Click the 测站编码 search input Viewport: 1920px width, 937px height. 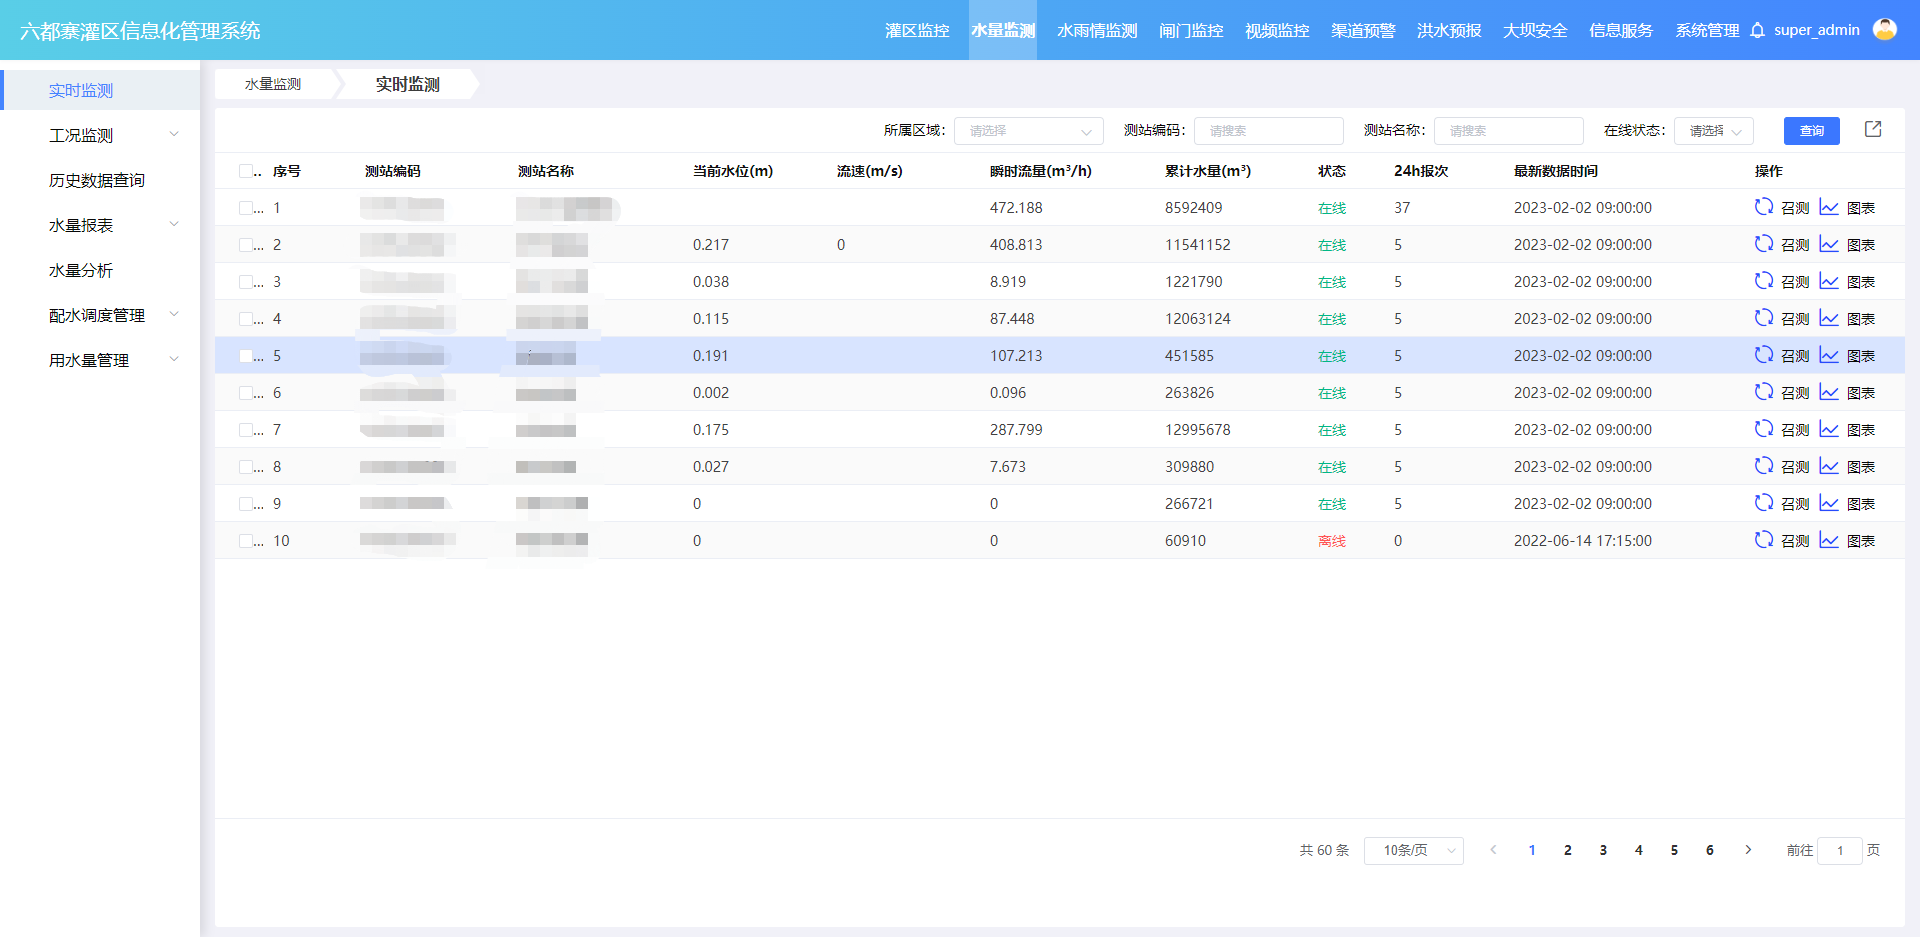pyautogui.click(x=1268, y=131)
